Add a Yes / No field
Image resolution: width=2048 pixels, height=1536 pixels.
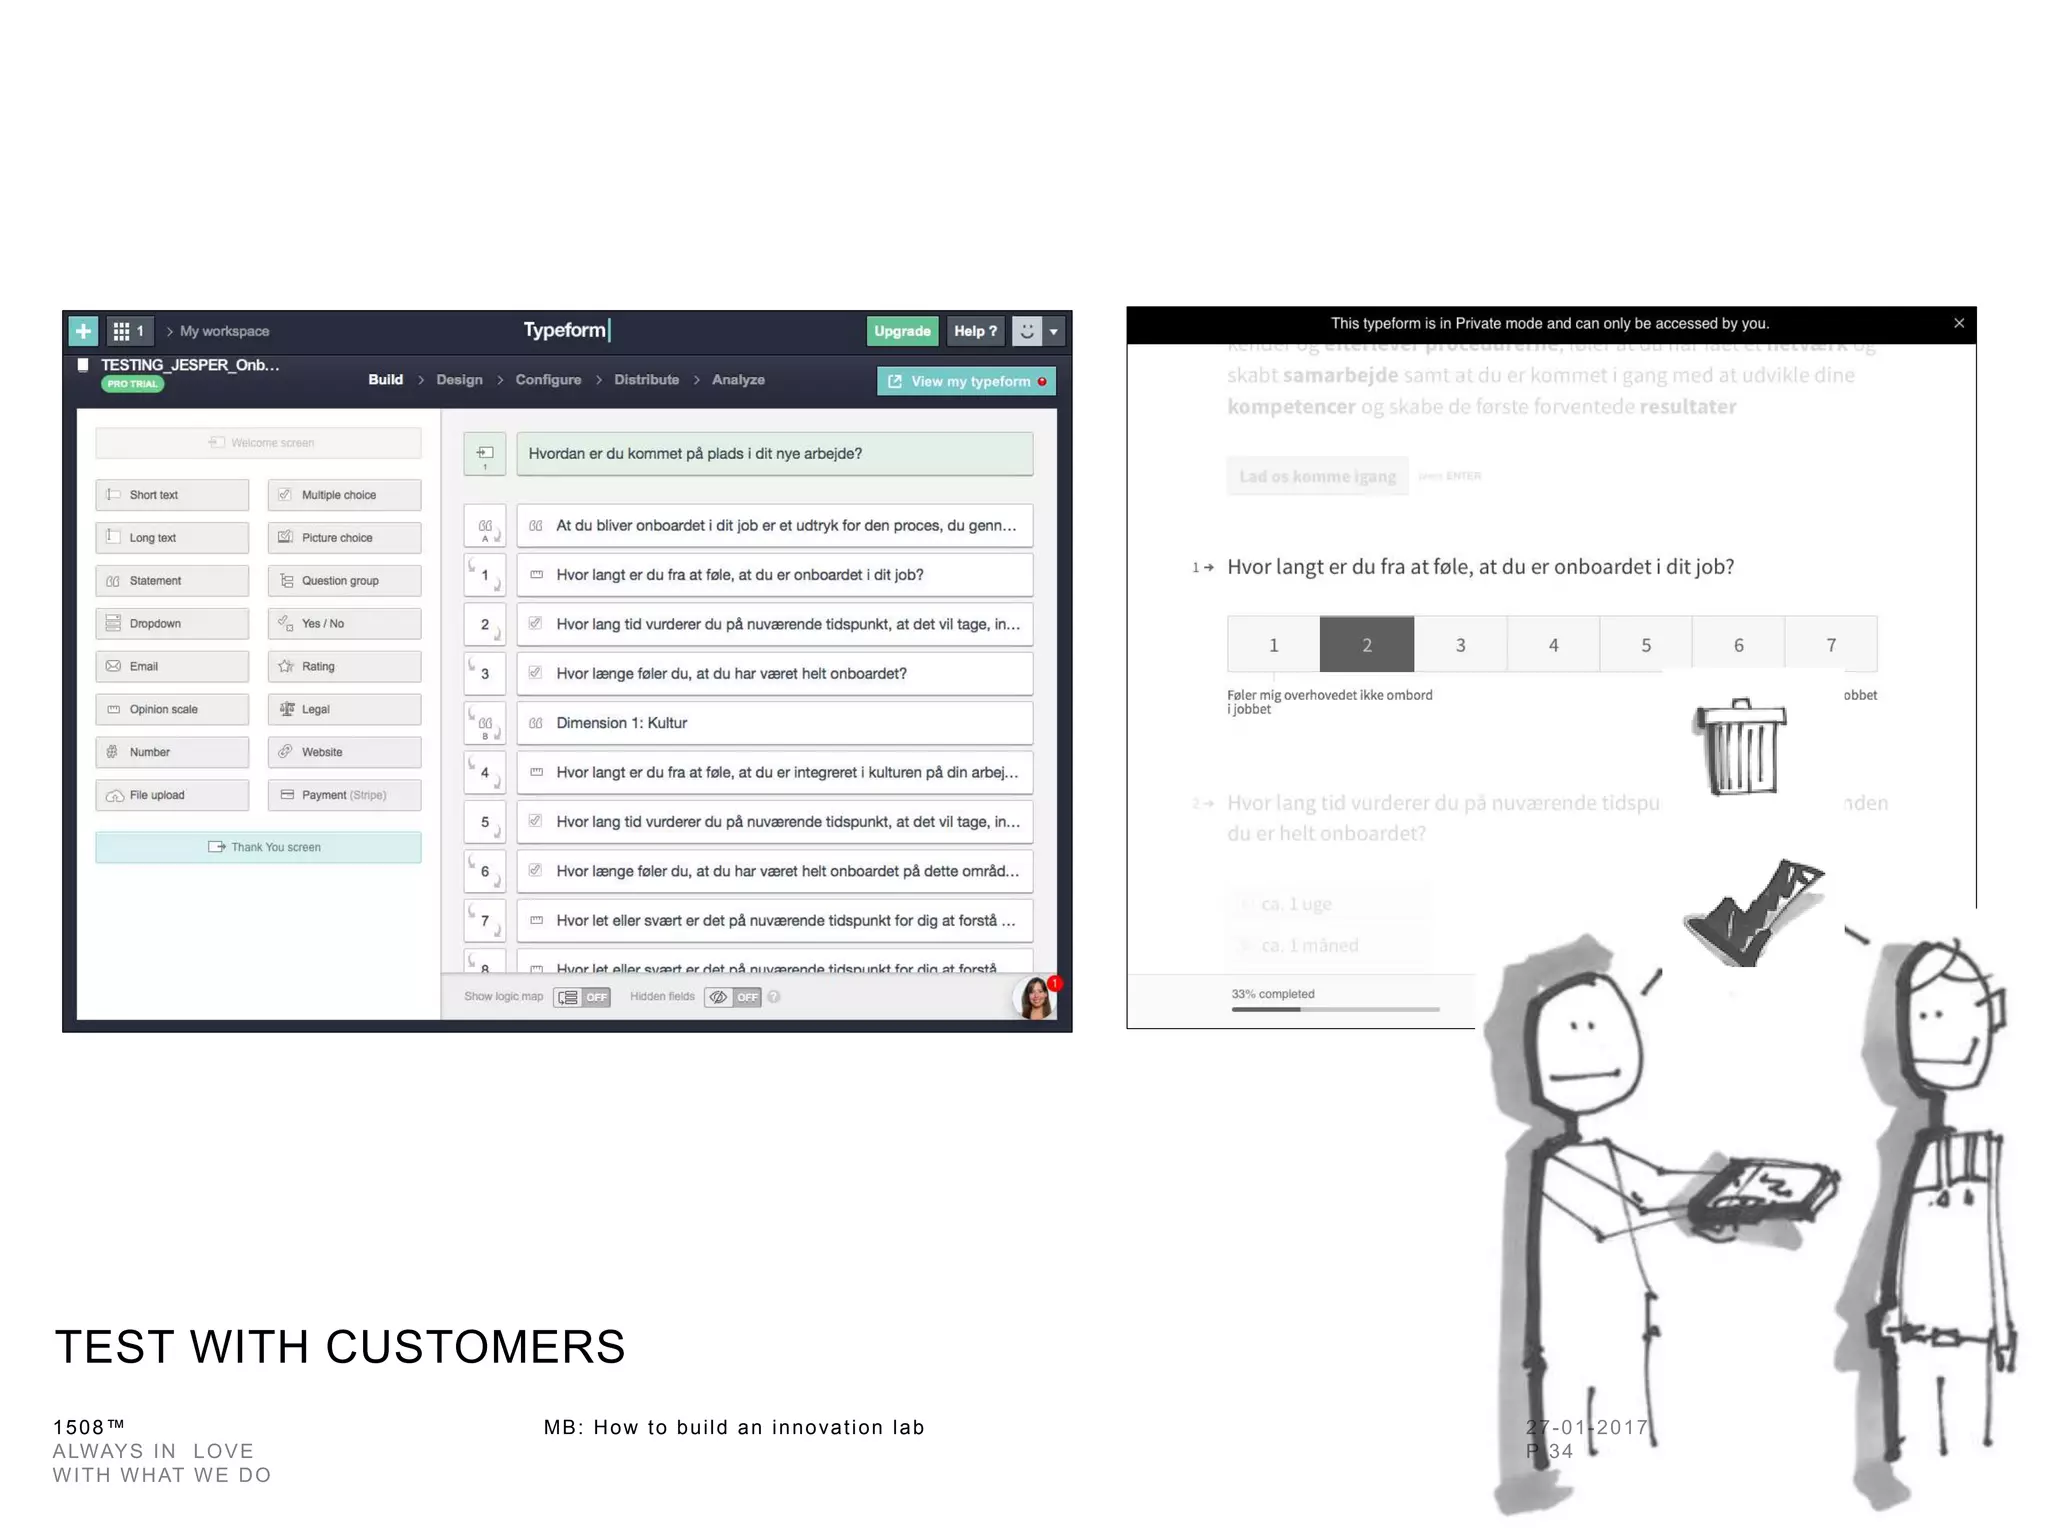[x=344, y=624]
